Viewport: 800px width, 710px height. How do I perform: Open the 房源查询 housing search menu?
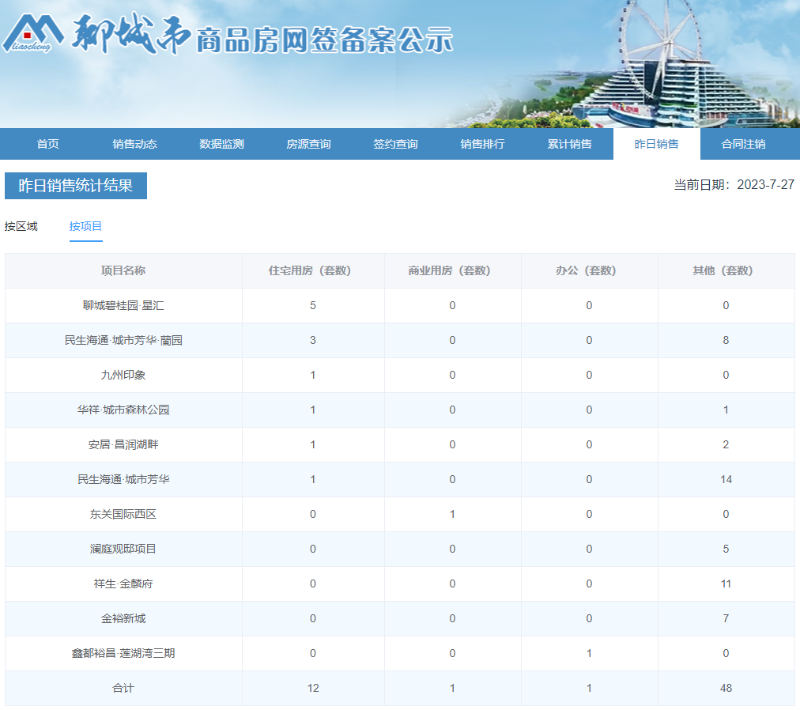[x=311, y=143]
